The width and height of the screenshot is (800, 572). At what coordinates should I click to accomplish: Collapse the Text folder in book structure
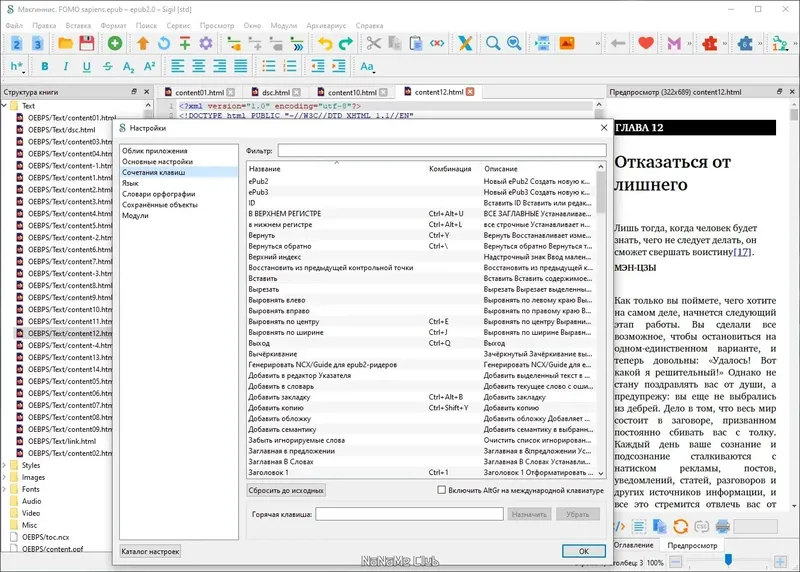pos(5,106)
